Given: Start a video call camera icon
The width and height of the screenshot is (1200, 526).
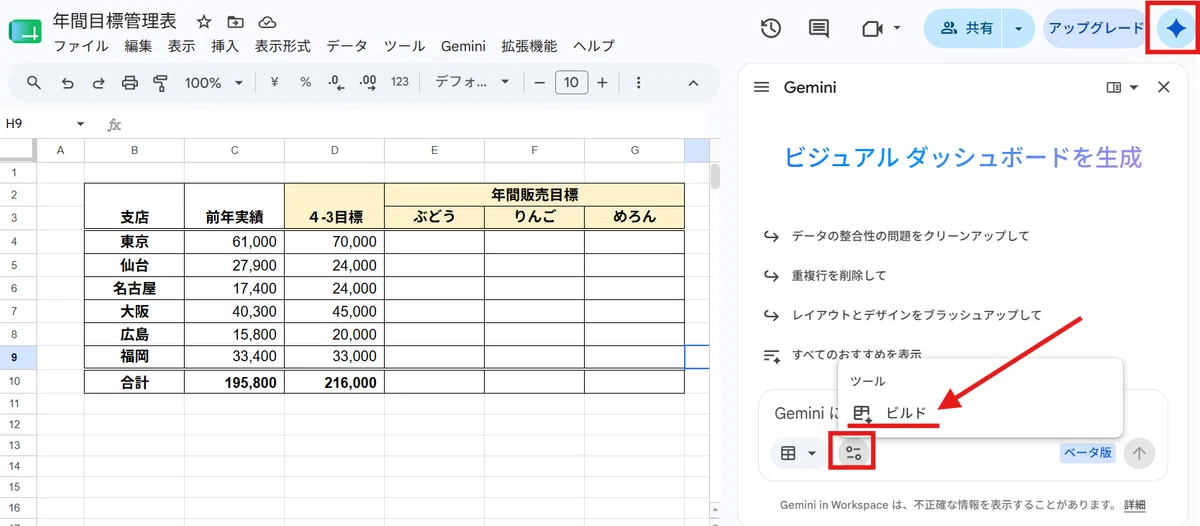Looking at the screenshot, I should (x=872, y=28).
